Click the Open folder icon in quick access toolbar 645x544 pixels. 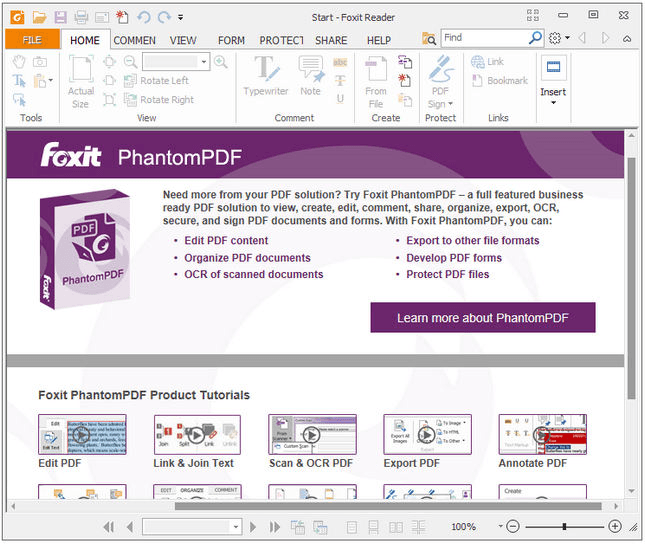tap(39, 17)
